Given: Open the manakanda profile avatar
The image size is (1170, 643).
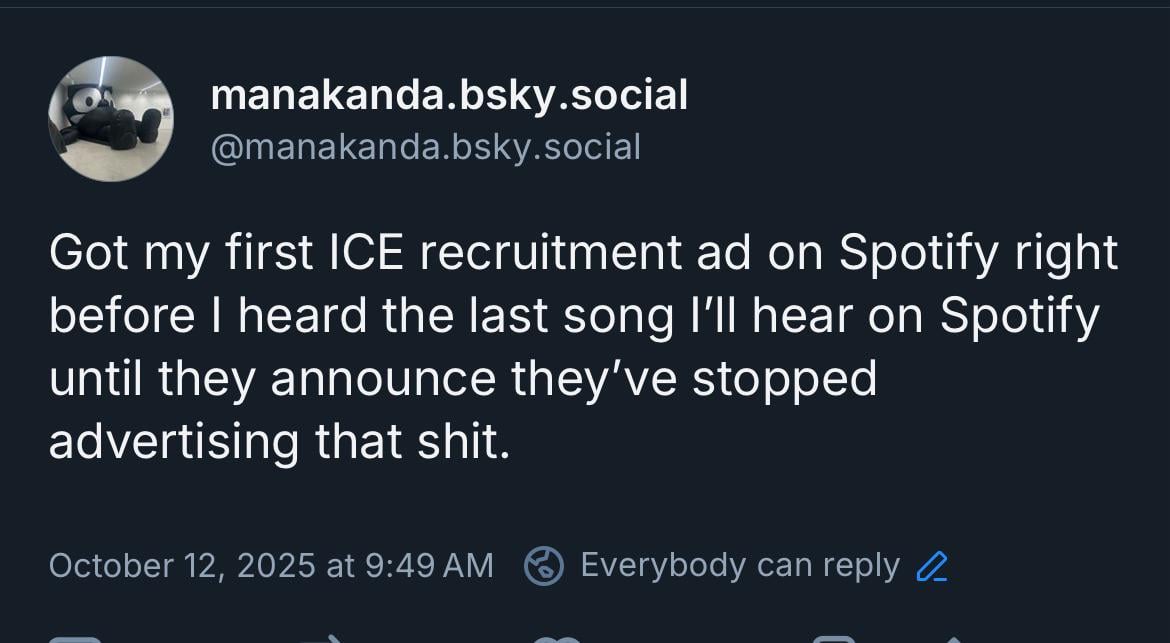Looking at the screenshot, I should [x=110, y=119].
